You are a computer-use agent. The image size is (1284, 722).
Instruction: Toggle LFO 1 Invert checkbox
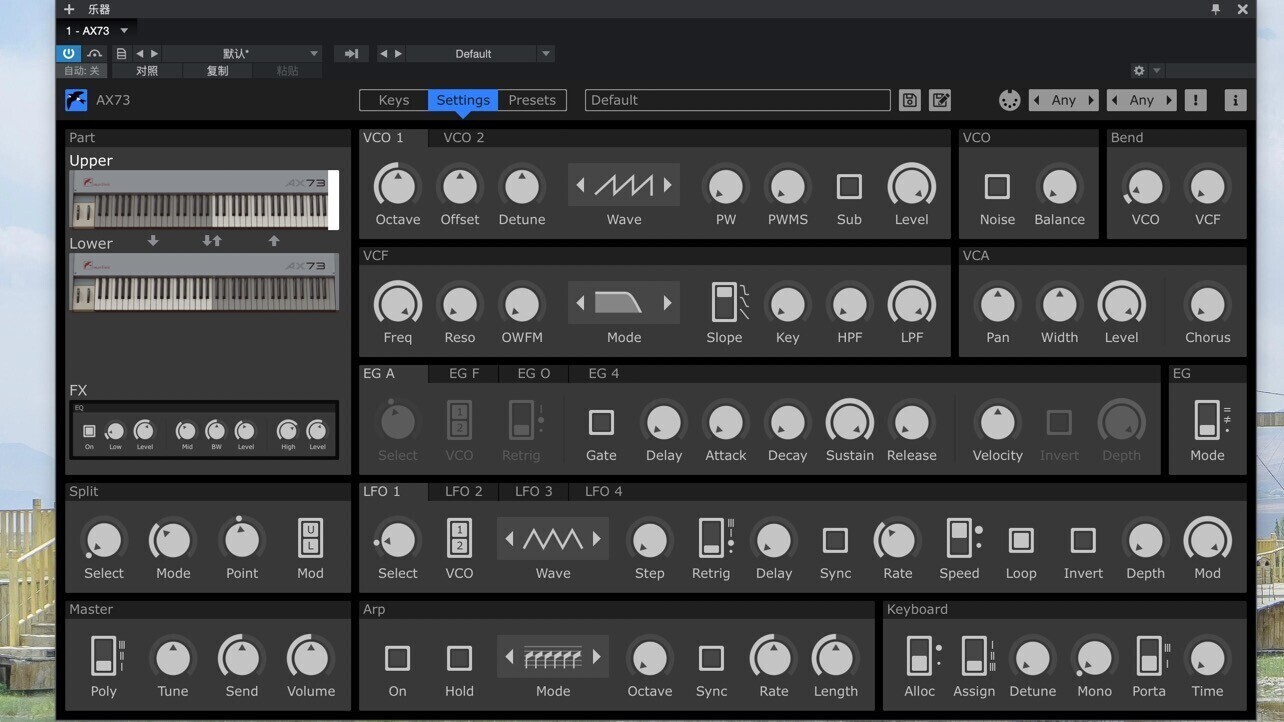1083,540
